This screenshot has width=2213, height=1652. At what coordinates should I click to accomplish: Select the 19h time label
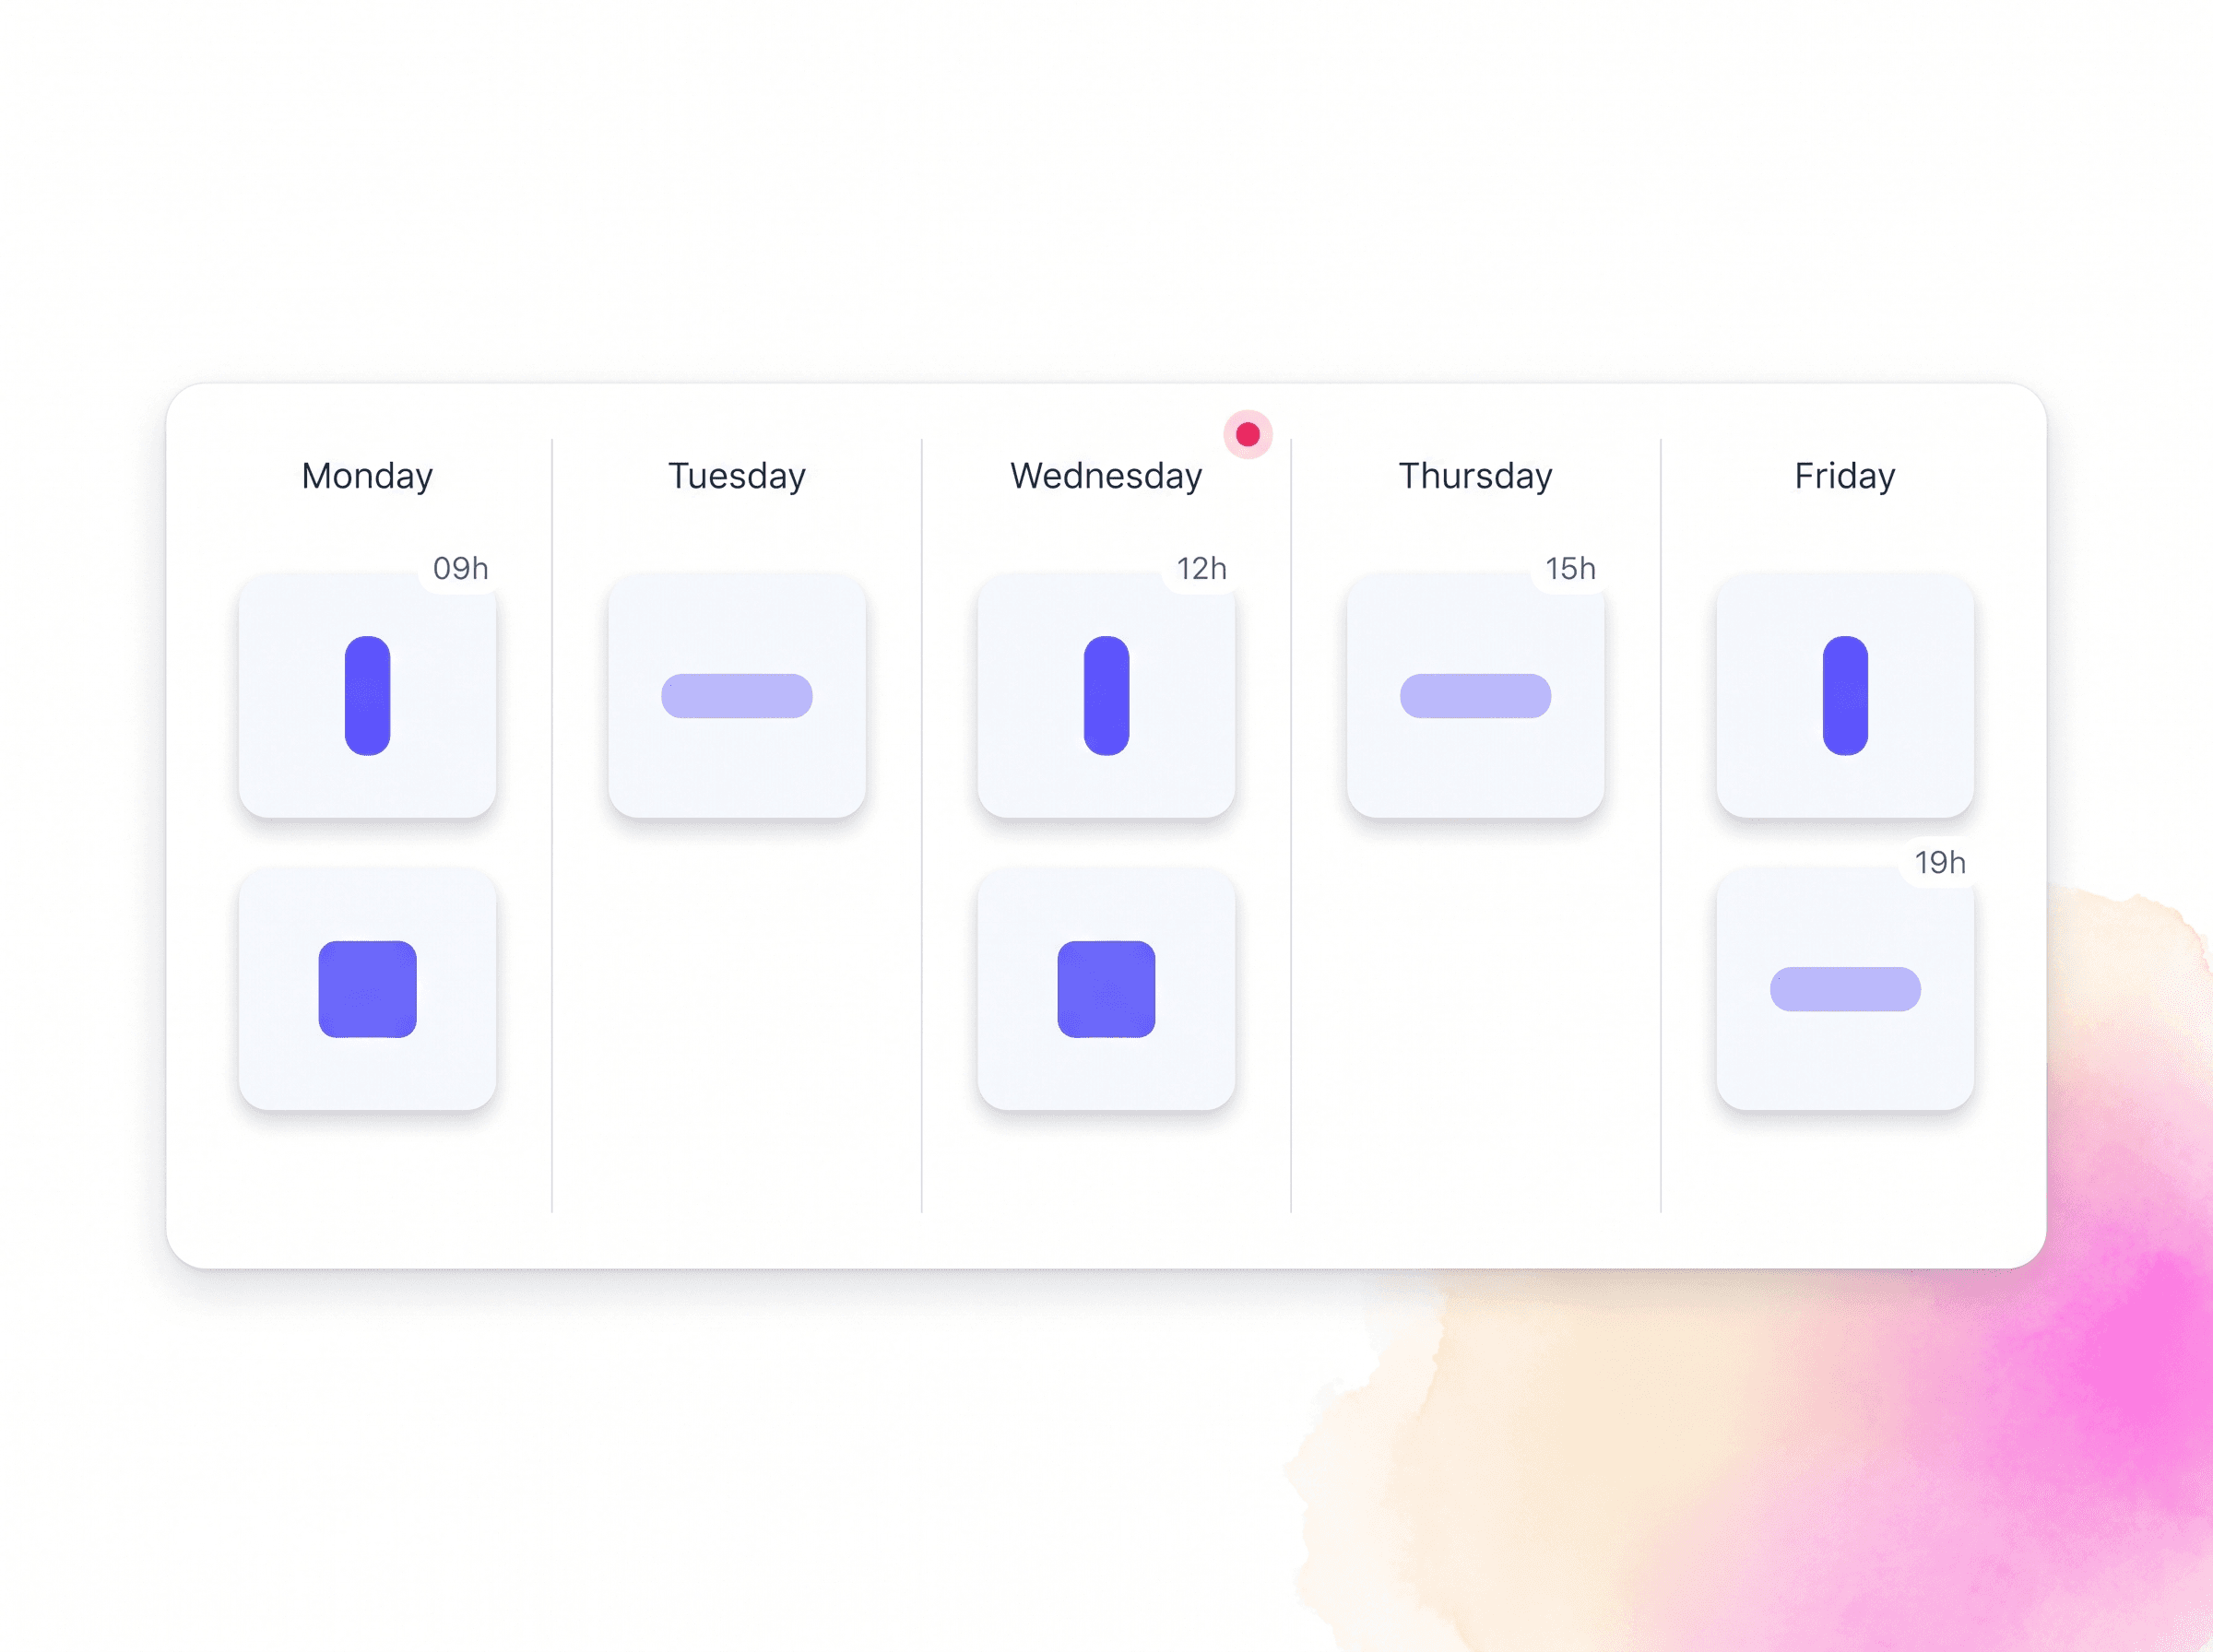click(1940, 863)
